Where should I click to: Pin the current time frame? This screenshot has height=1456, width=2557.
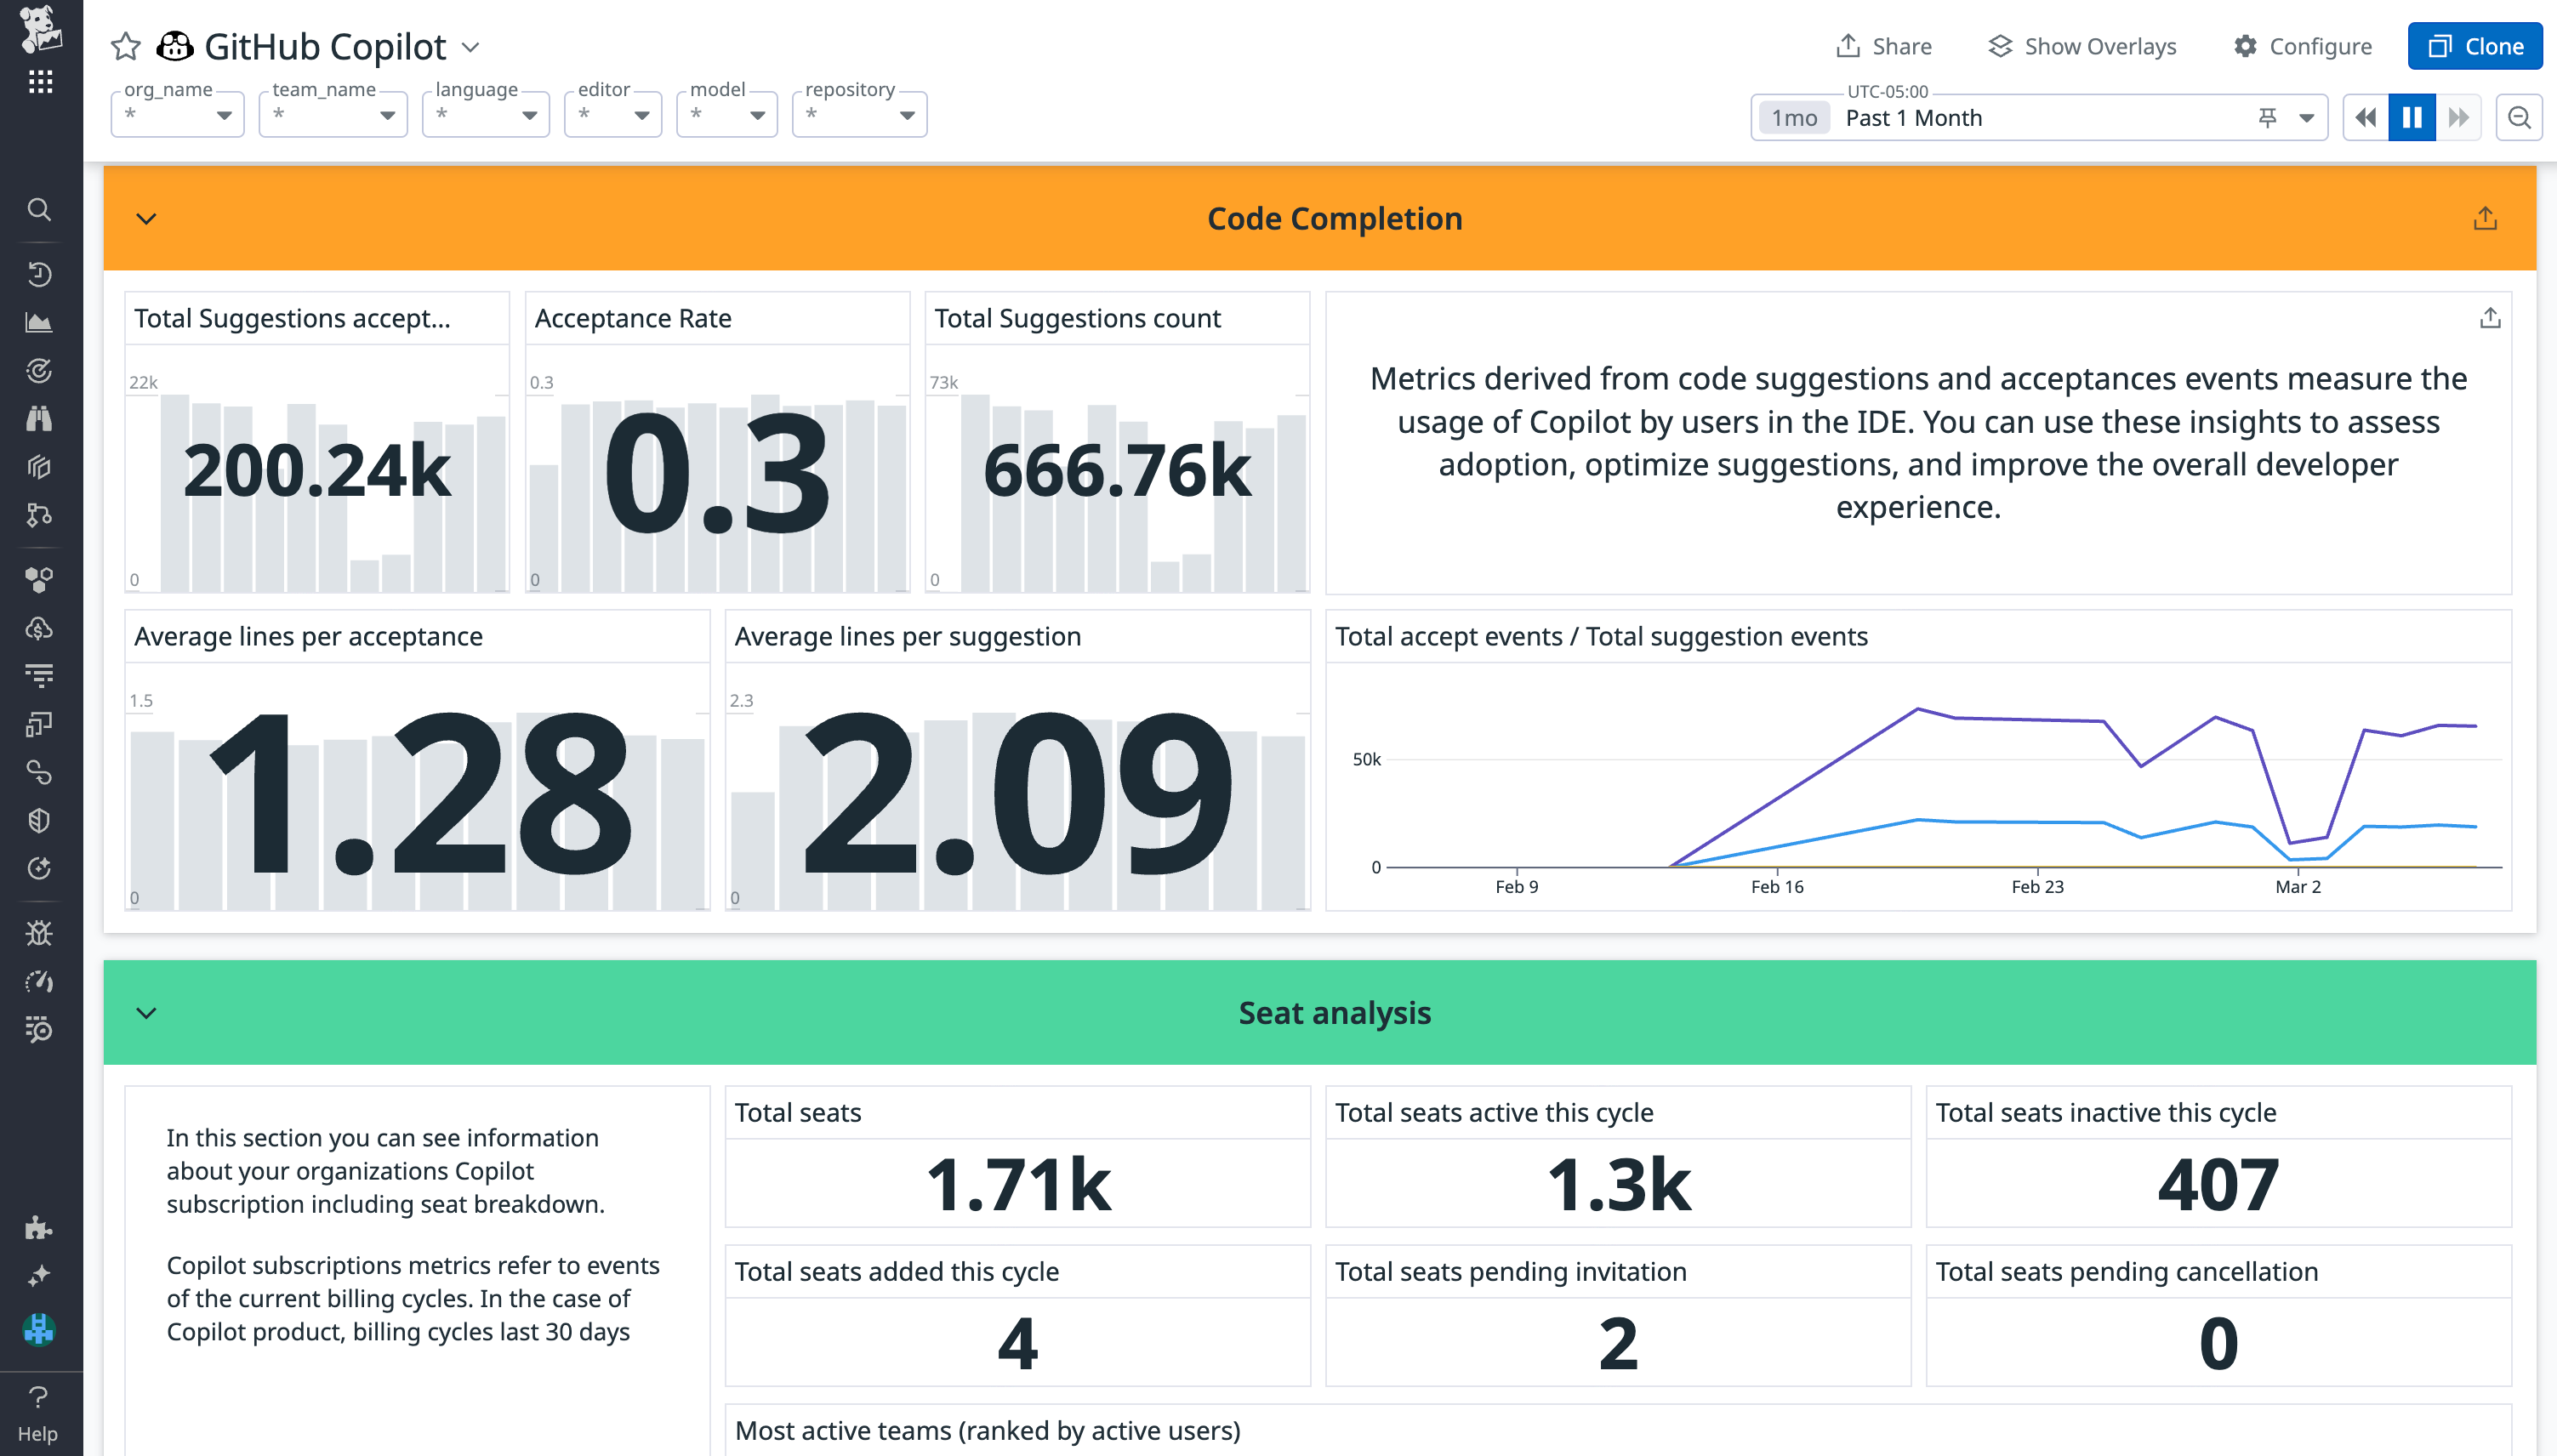(x=2266, y=117)
